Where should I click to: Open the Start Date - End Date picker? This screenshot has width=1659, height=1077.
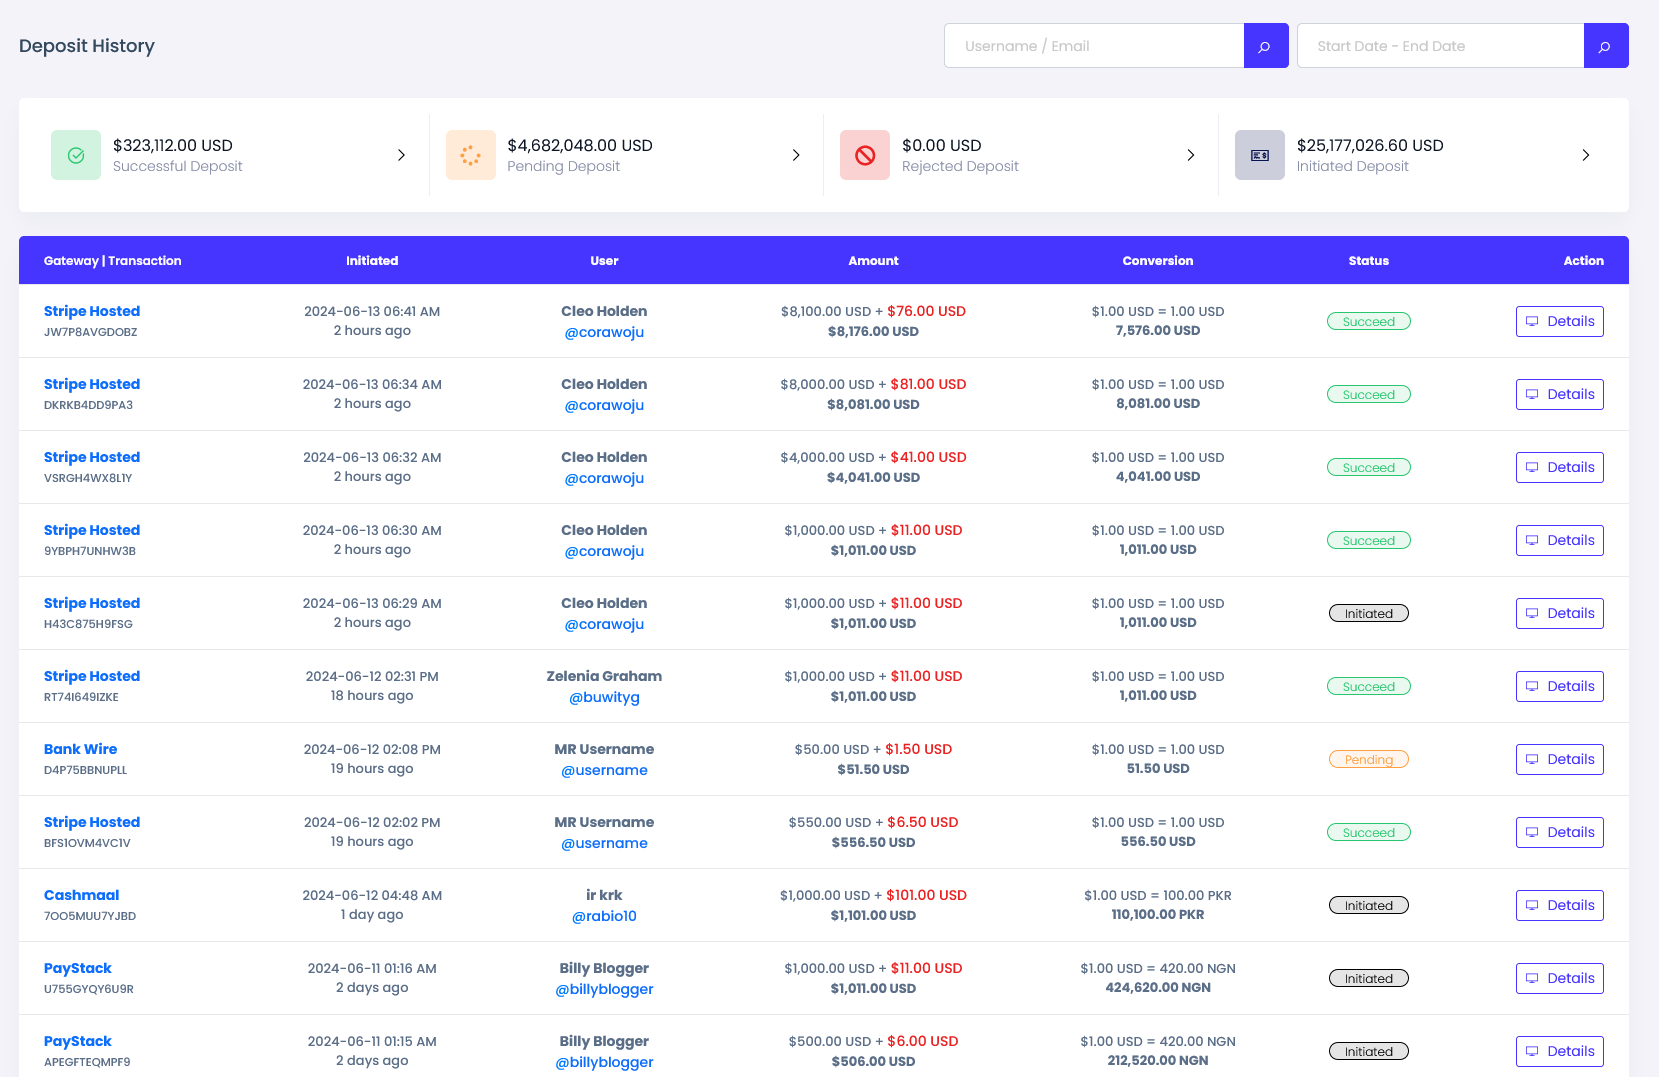[x=1440, y=46]
